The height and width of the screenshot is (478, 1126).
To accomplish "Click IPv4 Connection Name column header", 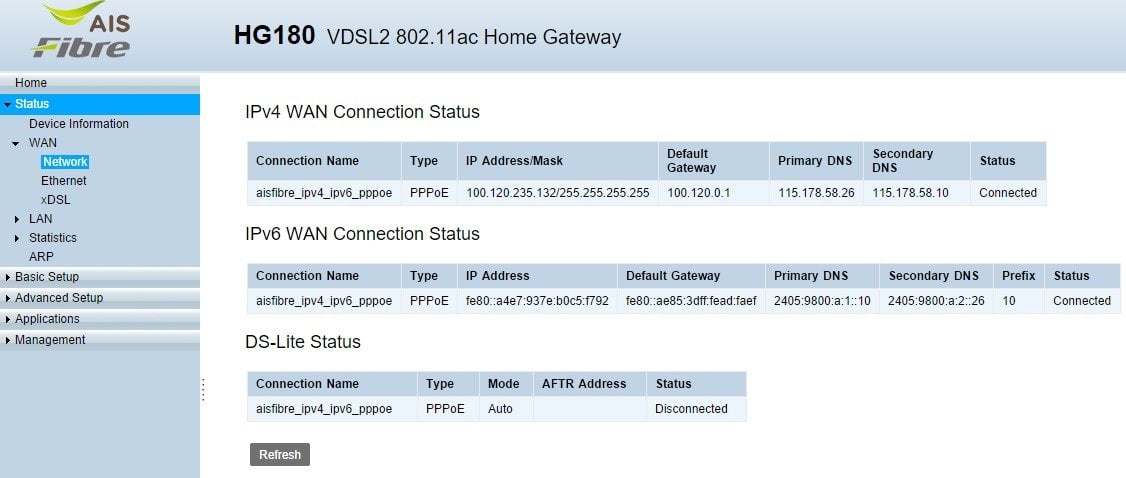I will click(307, 161).
